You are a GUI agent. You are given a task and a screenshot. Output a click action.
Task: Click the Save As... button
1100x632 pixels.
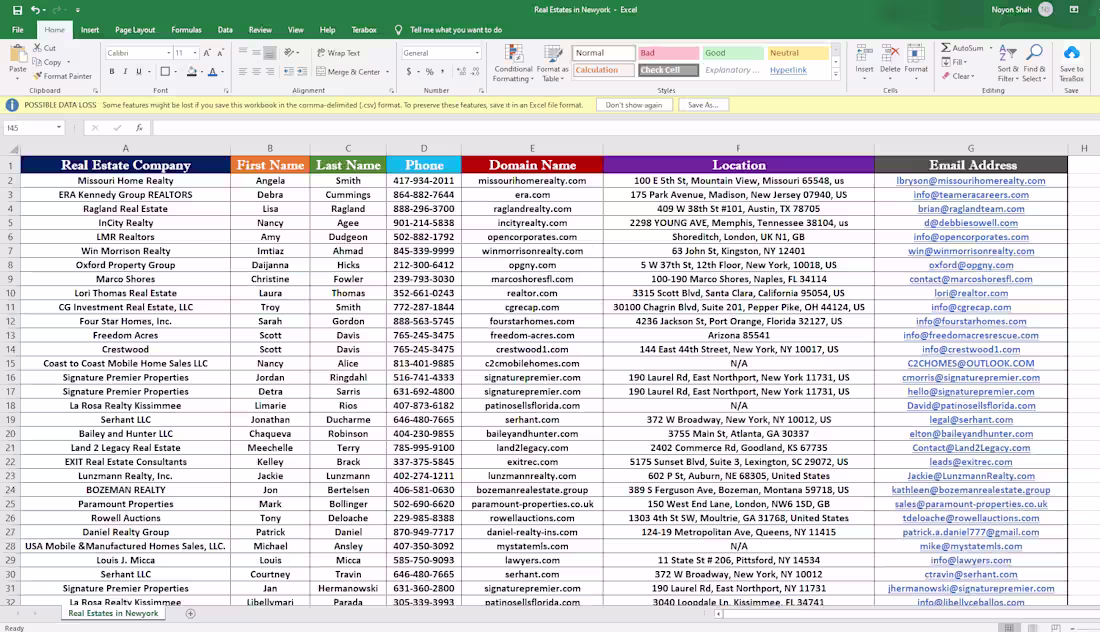[703, 105]
